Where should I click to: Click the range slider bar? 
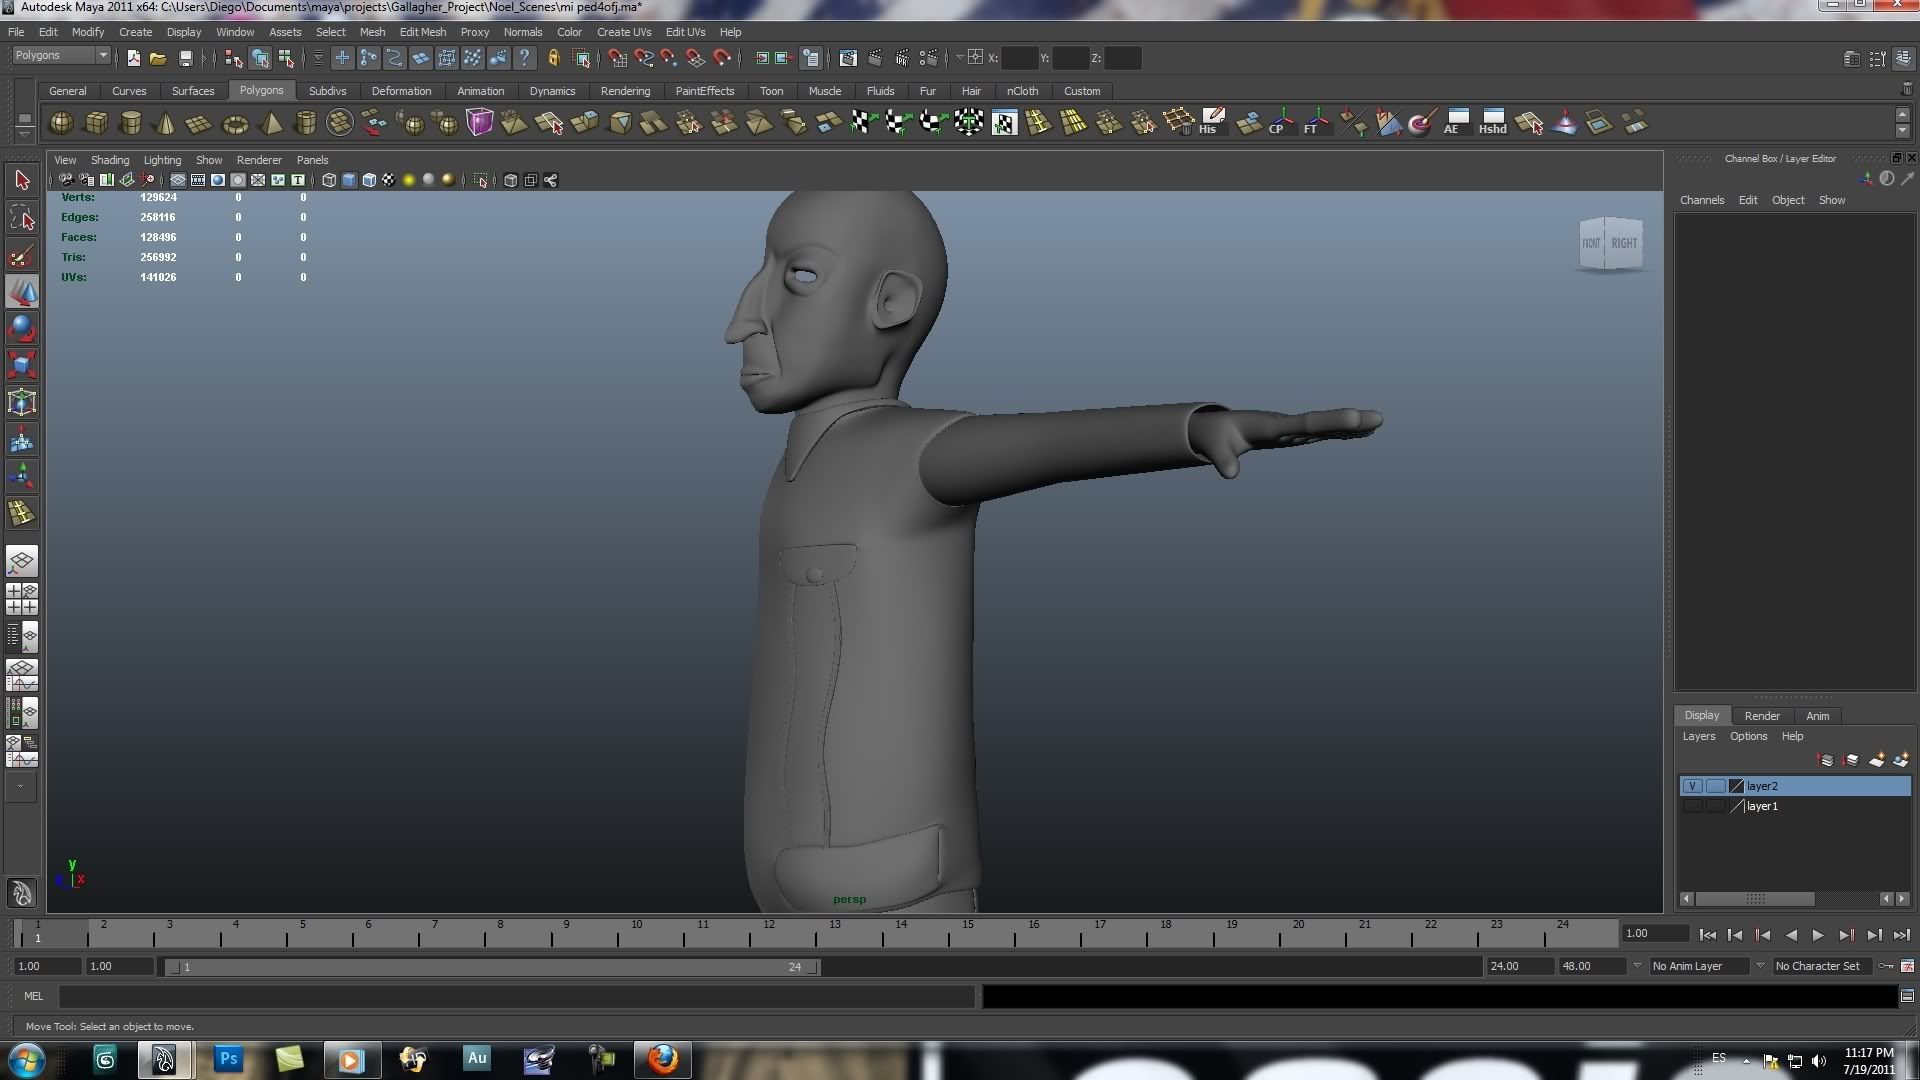(x=493, y=967)
